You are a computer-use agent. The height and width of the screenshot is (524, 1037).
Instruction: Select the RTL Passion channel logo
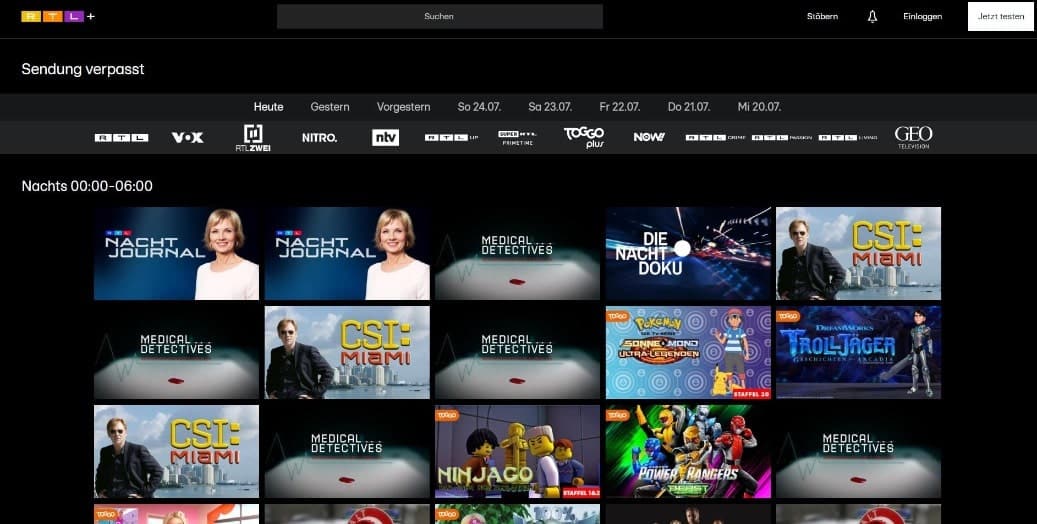782,138
